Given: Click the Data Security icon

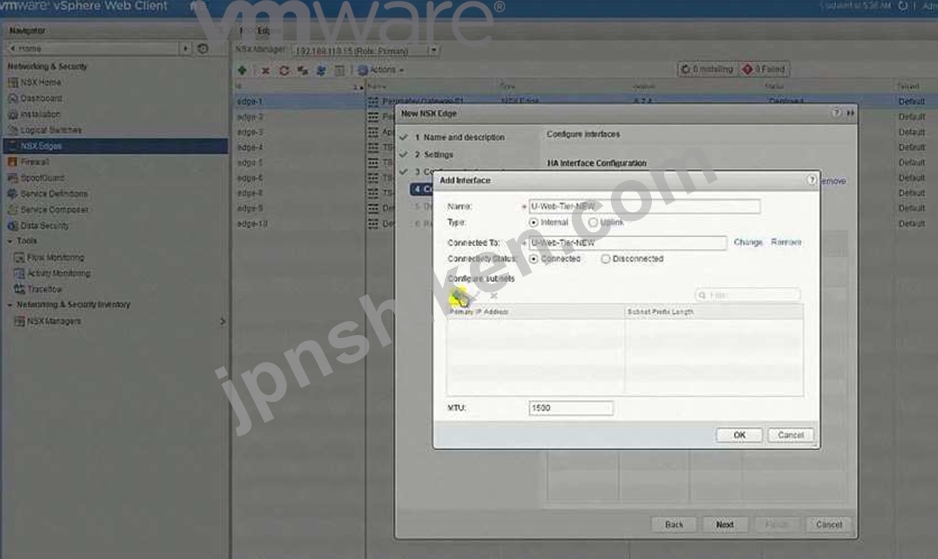Looking at the screenshot, I should (x=13, y=226).
